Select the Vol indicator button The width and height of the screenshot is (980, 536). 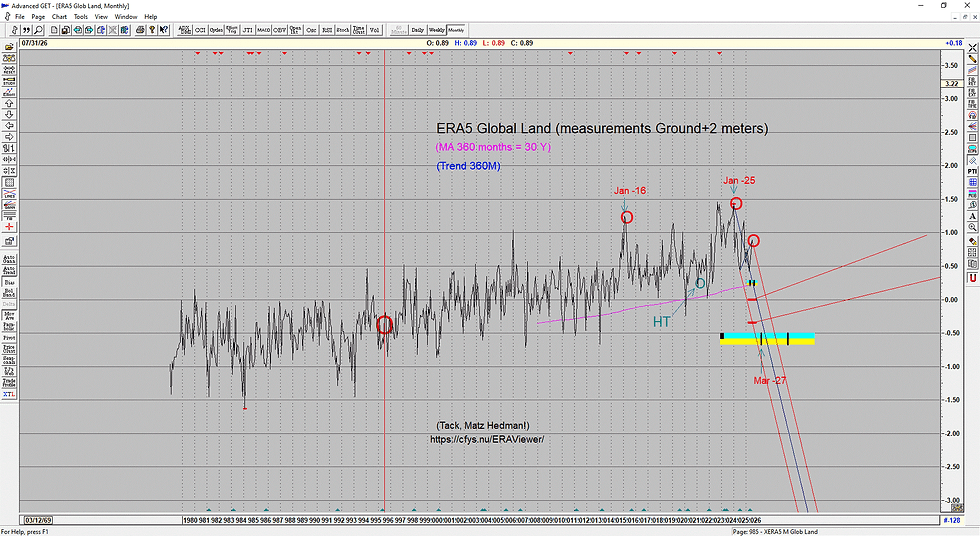point(374,30)
